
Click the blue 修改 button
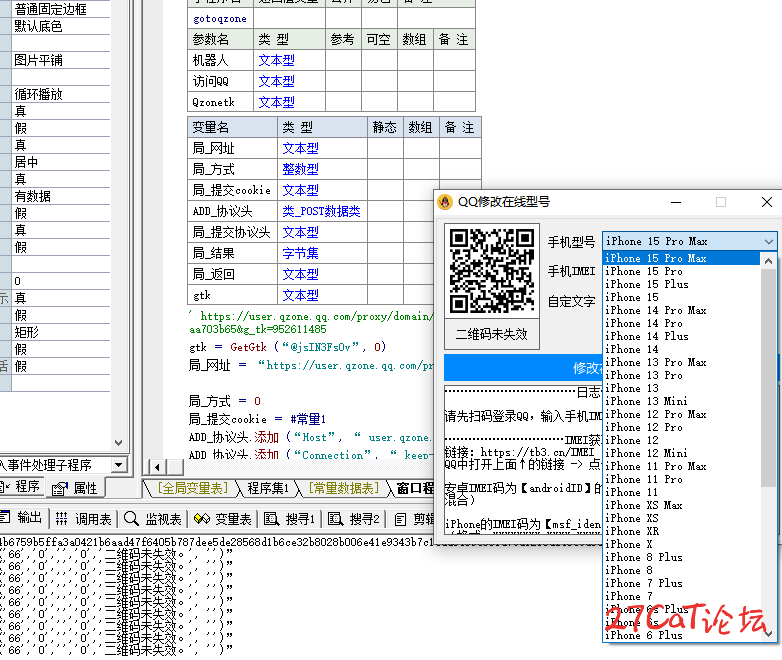523,368
